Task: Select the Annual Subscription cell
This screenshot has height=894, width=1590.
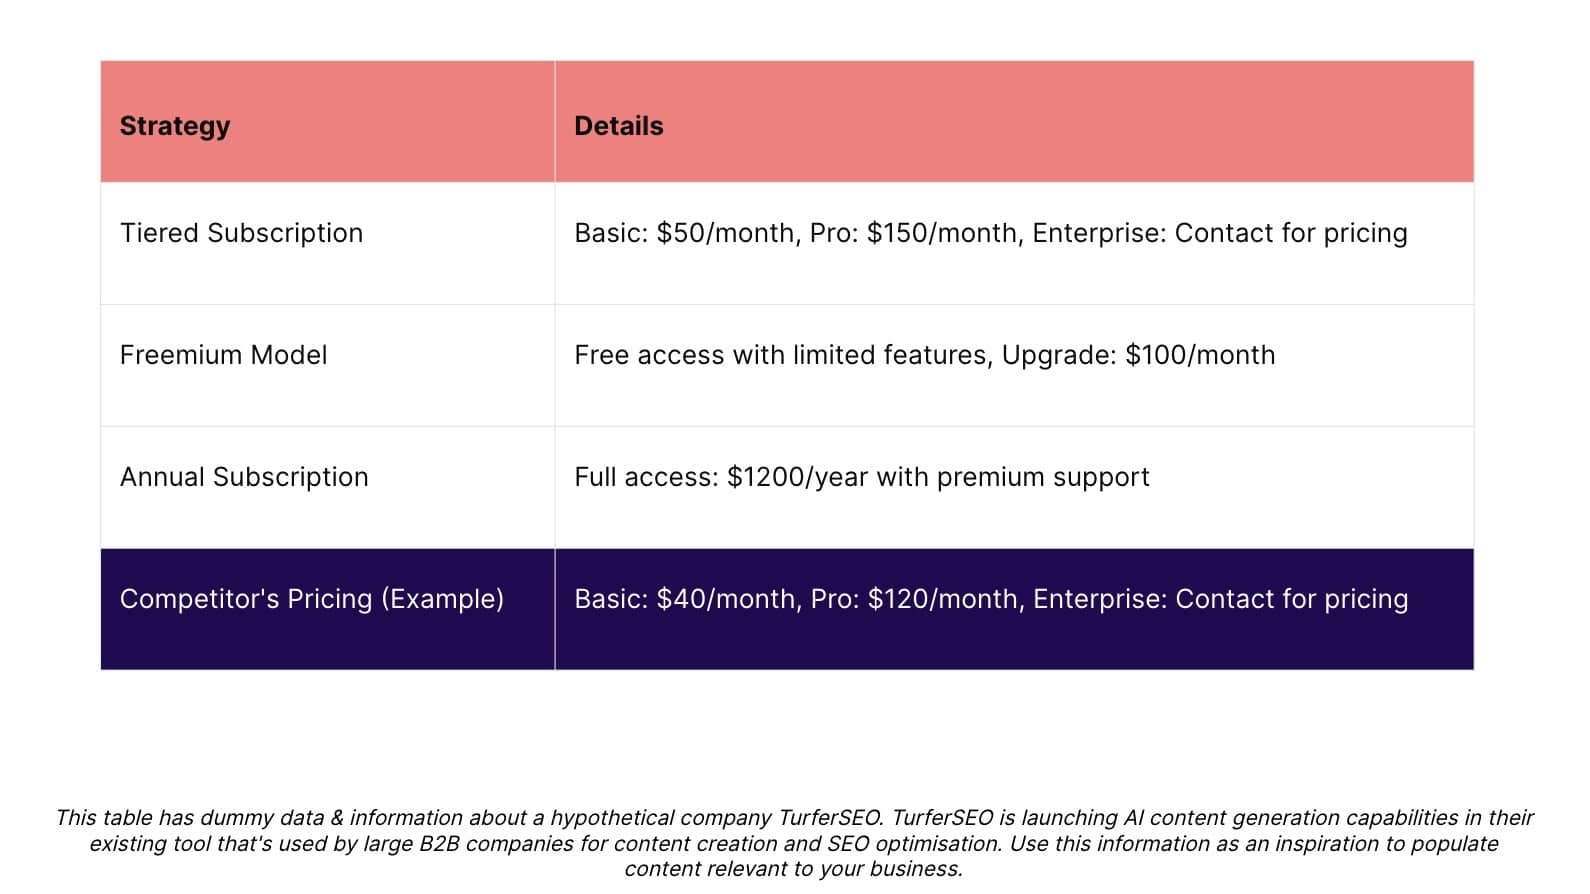Action: pyautogui.click(x=327, y=488)
